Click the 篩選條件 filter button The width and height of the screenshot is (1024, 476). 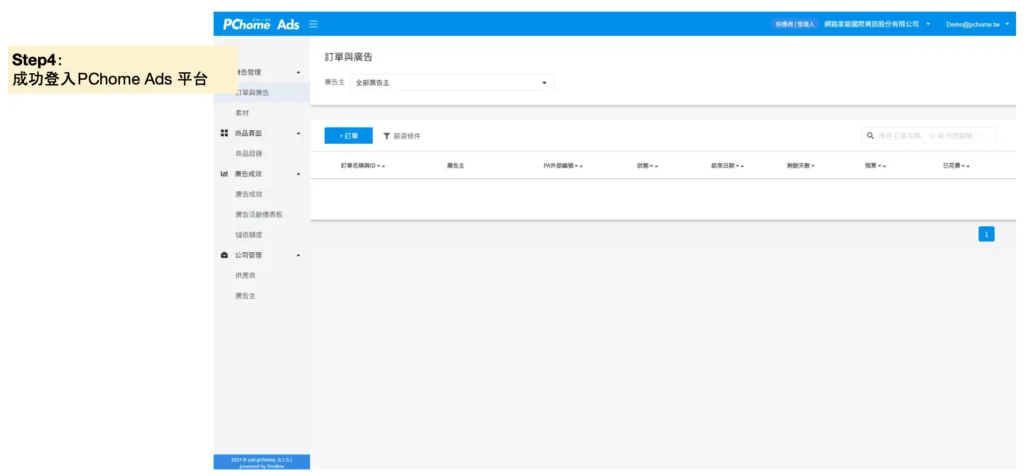click(x=402, y=136)
